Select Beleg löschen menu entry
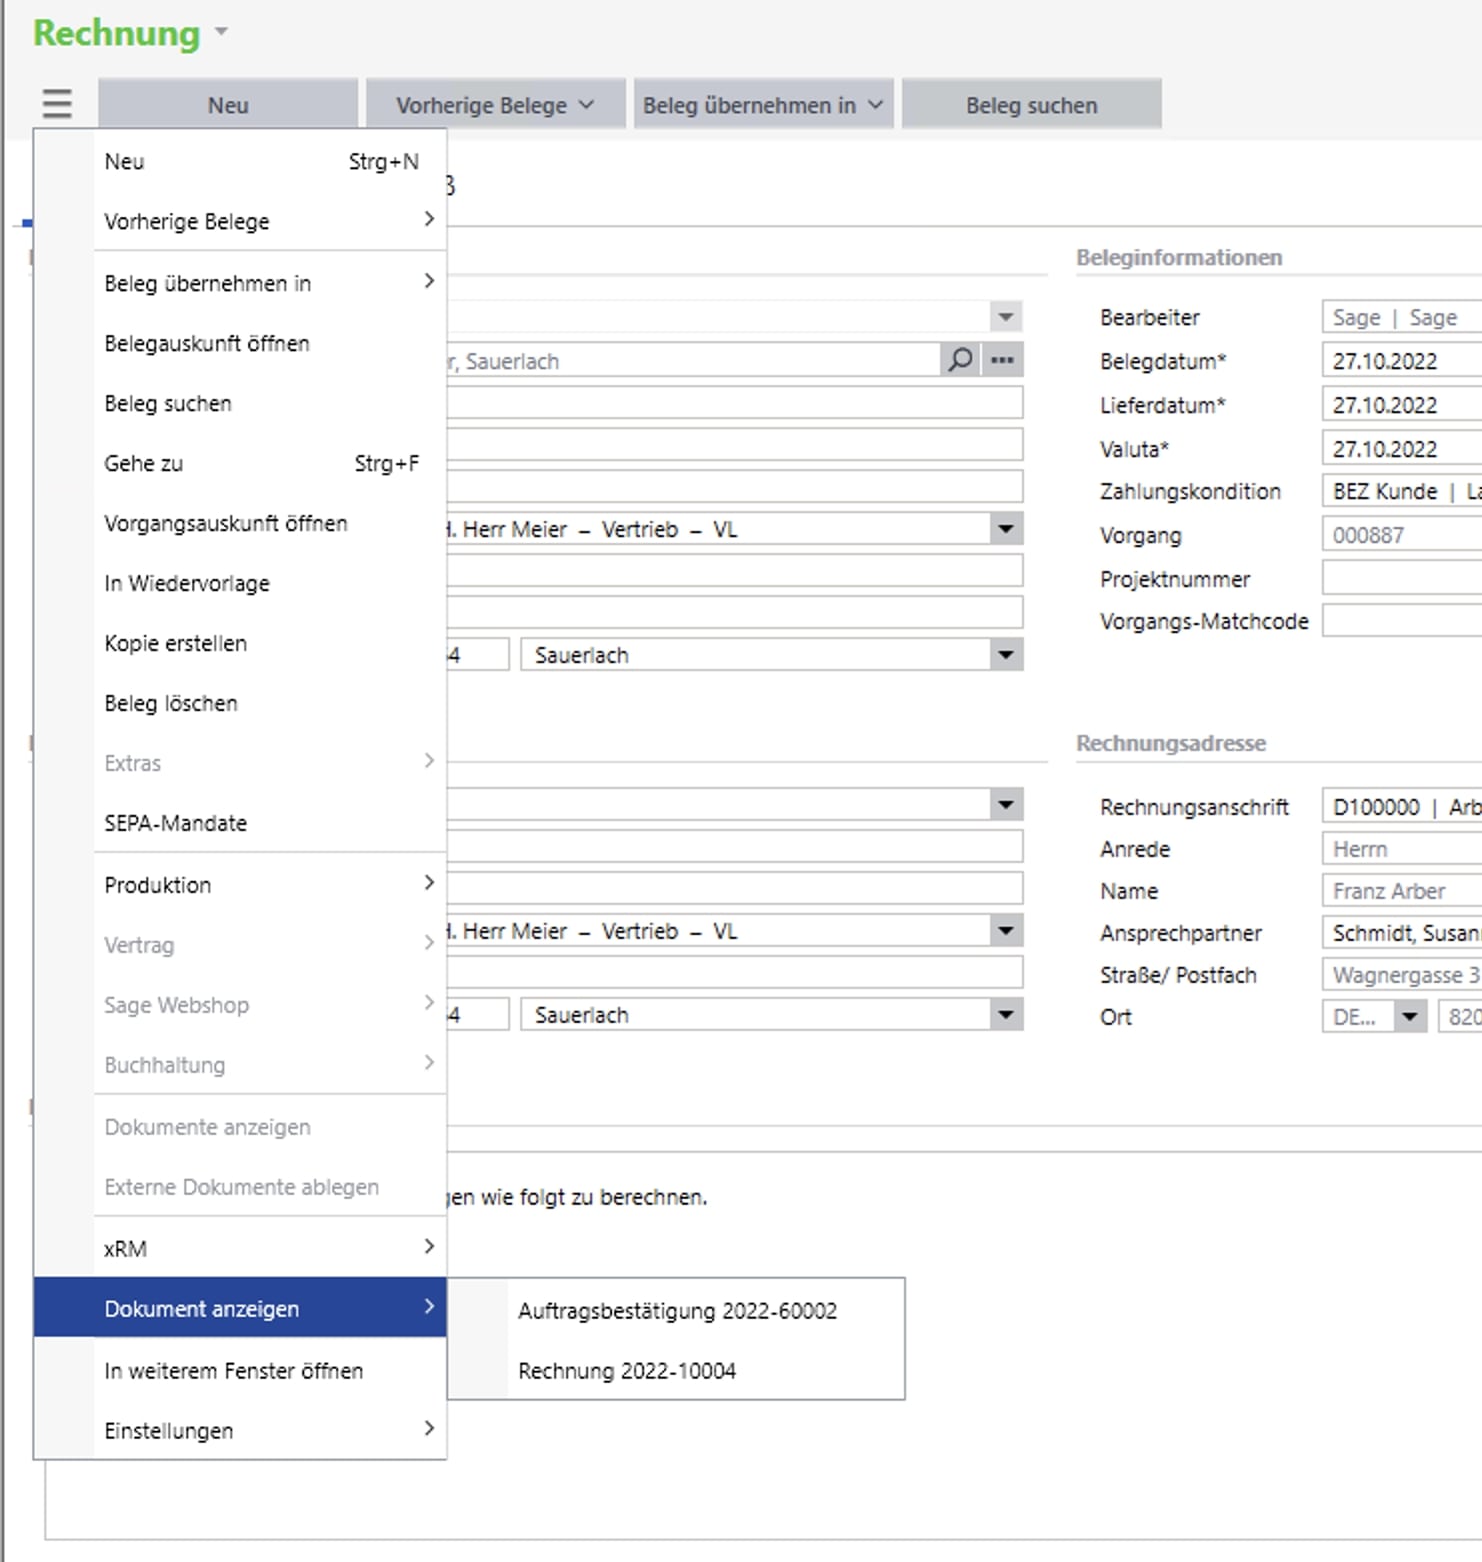The height and width of the screenshot is (1562, 1482). (x=171, y=703)
